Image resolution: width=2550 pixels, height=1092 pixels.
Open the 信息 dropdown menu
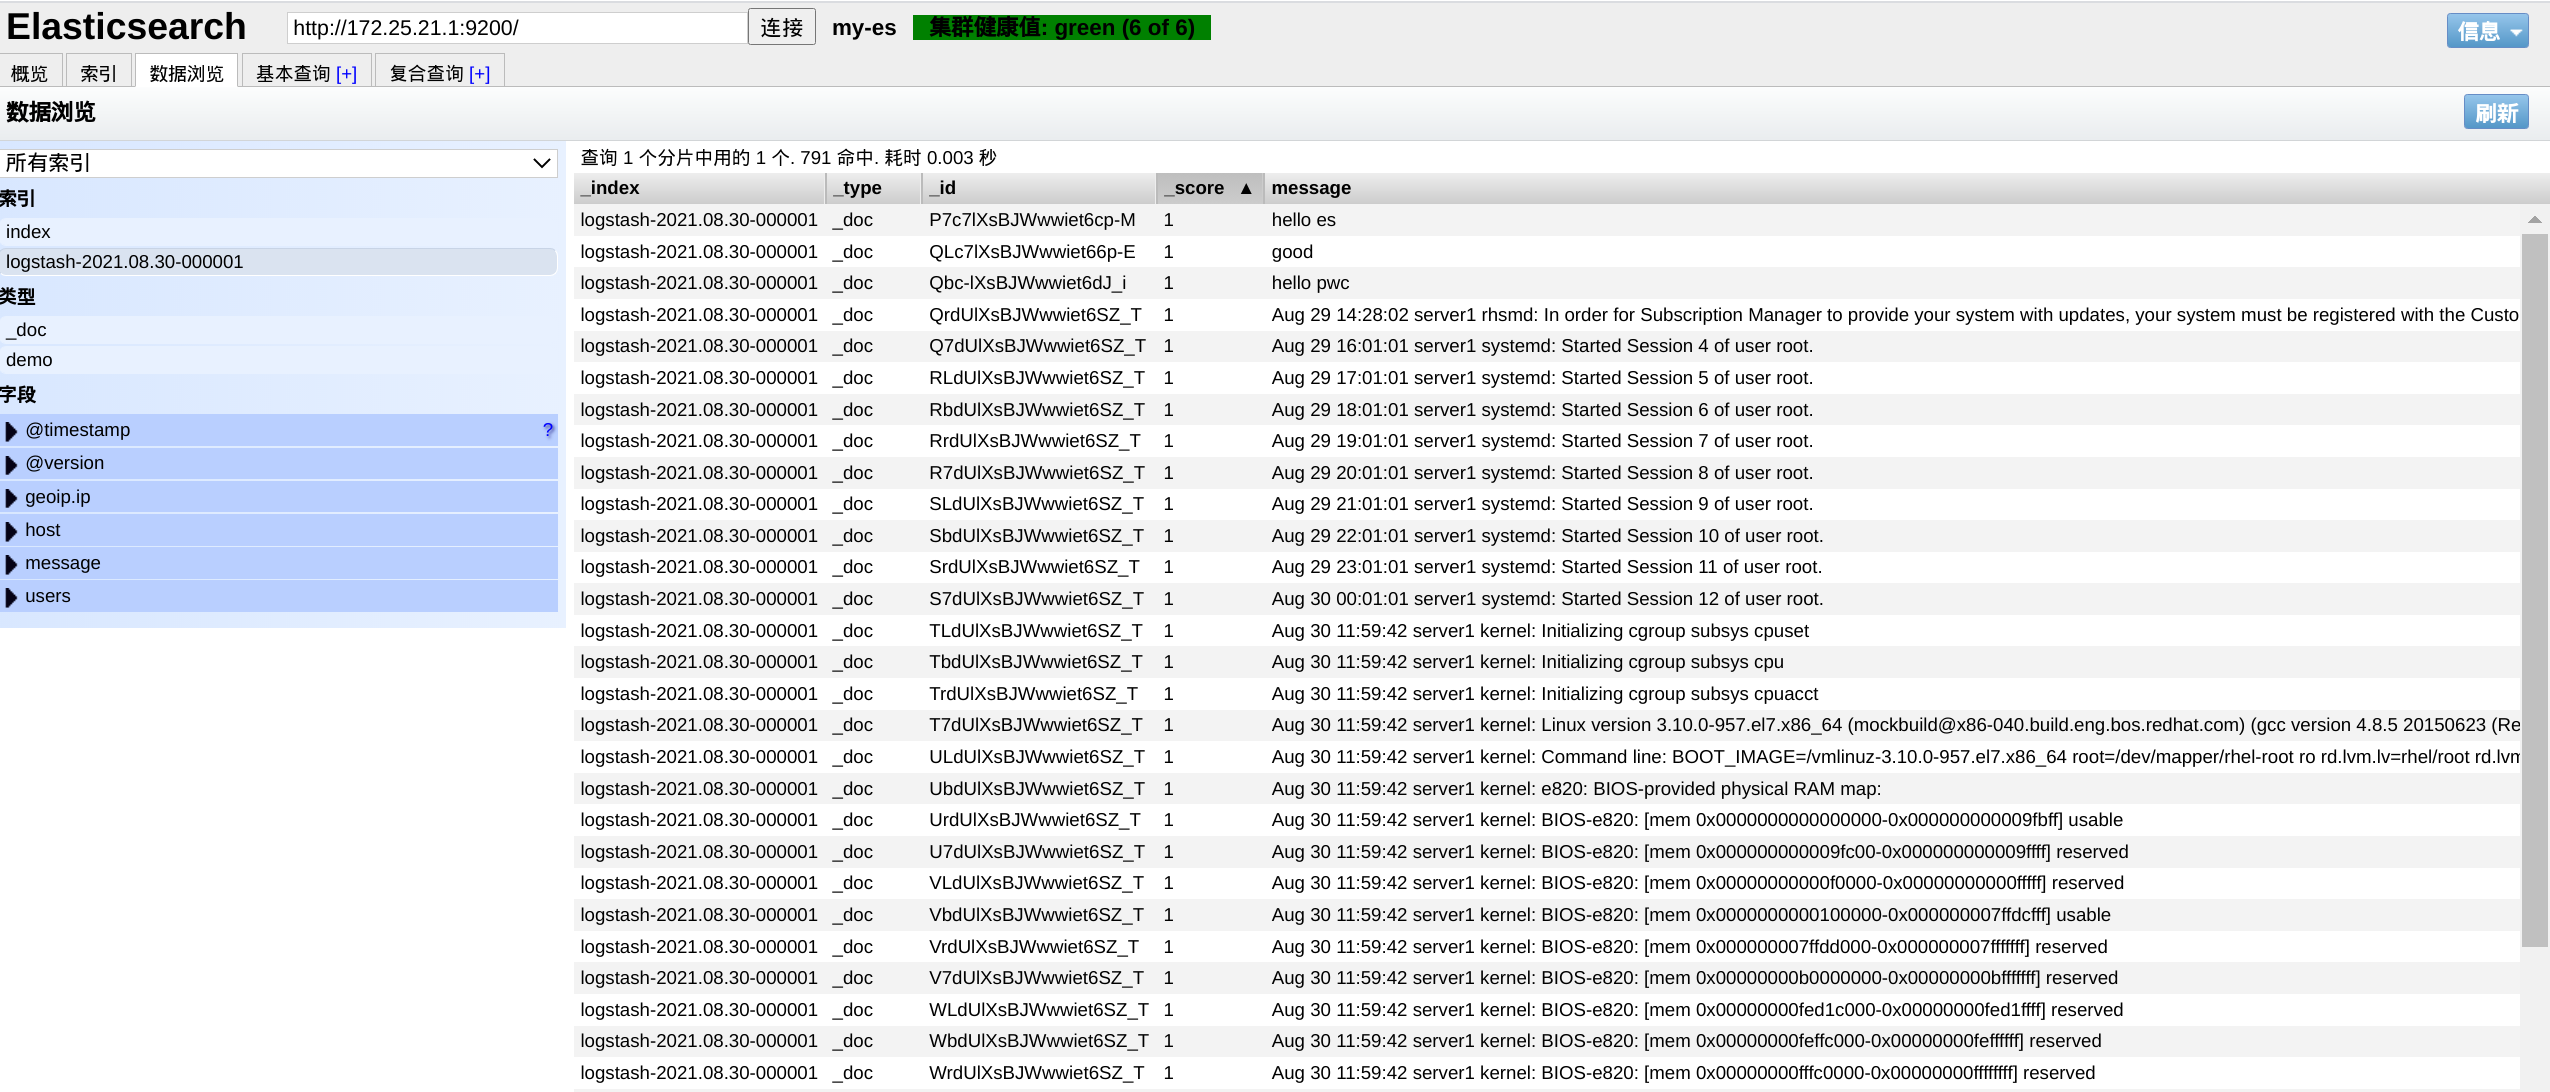click(2487, 31)
